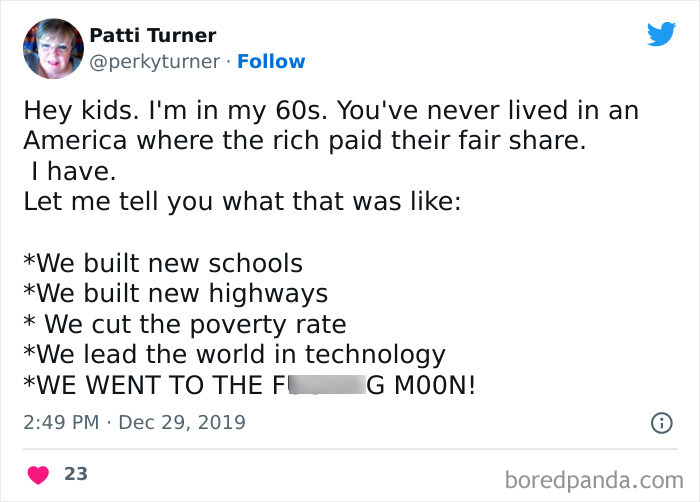Click the Patti Turner display name
Screen dimensions: 700x502
152,35
